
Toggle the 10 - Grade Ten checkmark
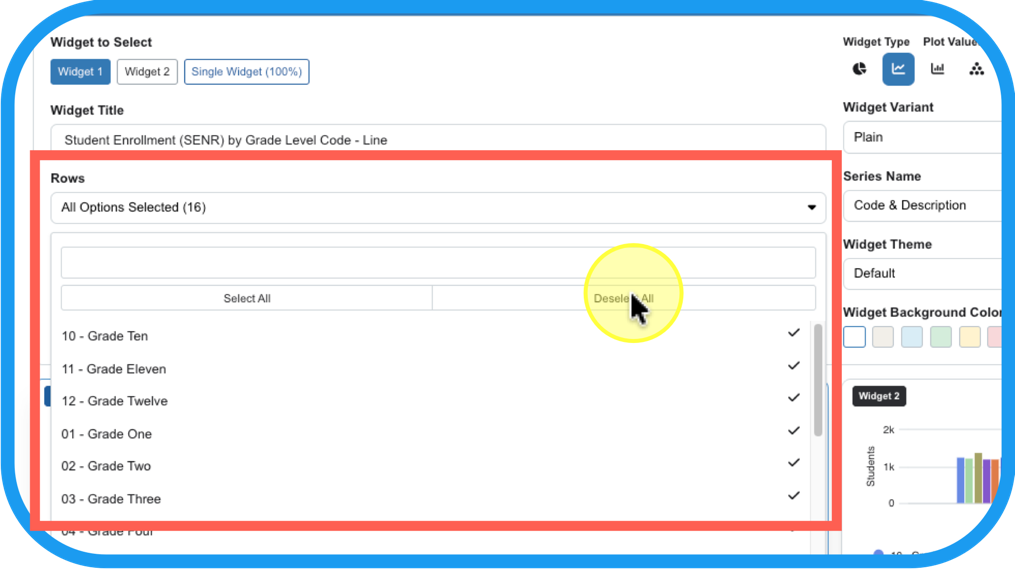(x=793, y=333)
